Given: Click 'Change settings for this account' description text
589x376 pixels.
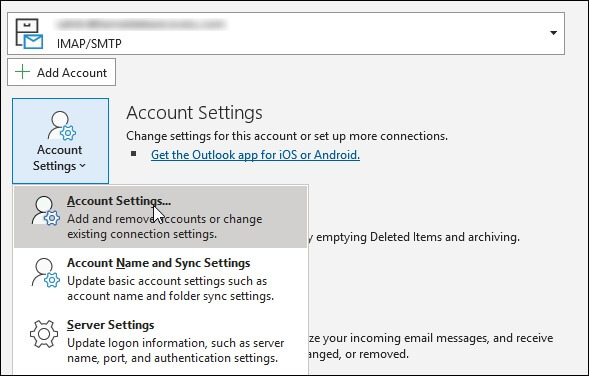Looking at the screenshot, I should (x=287, y=136).
